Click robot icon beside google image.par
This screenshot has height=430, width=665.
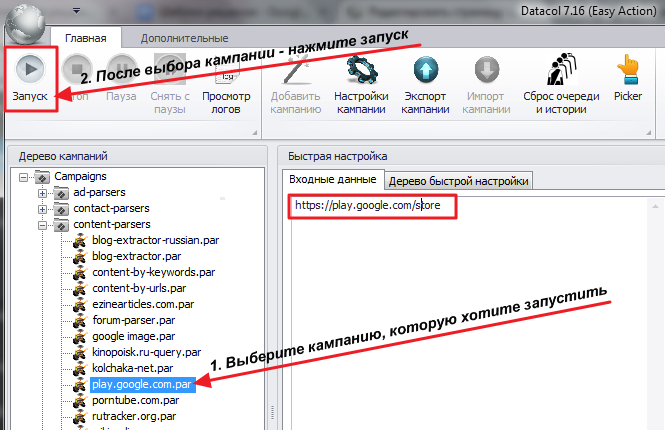tap(80, 337)
